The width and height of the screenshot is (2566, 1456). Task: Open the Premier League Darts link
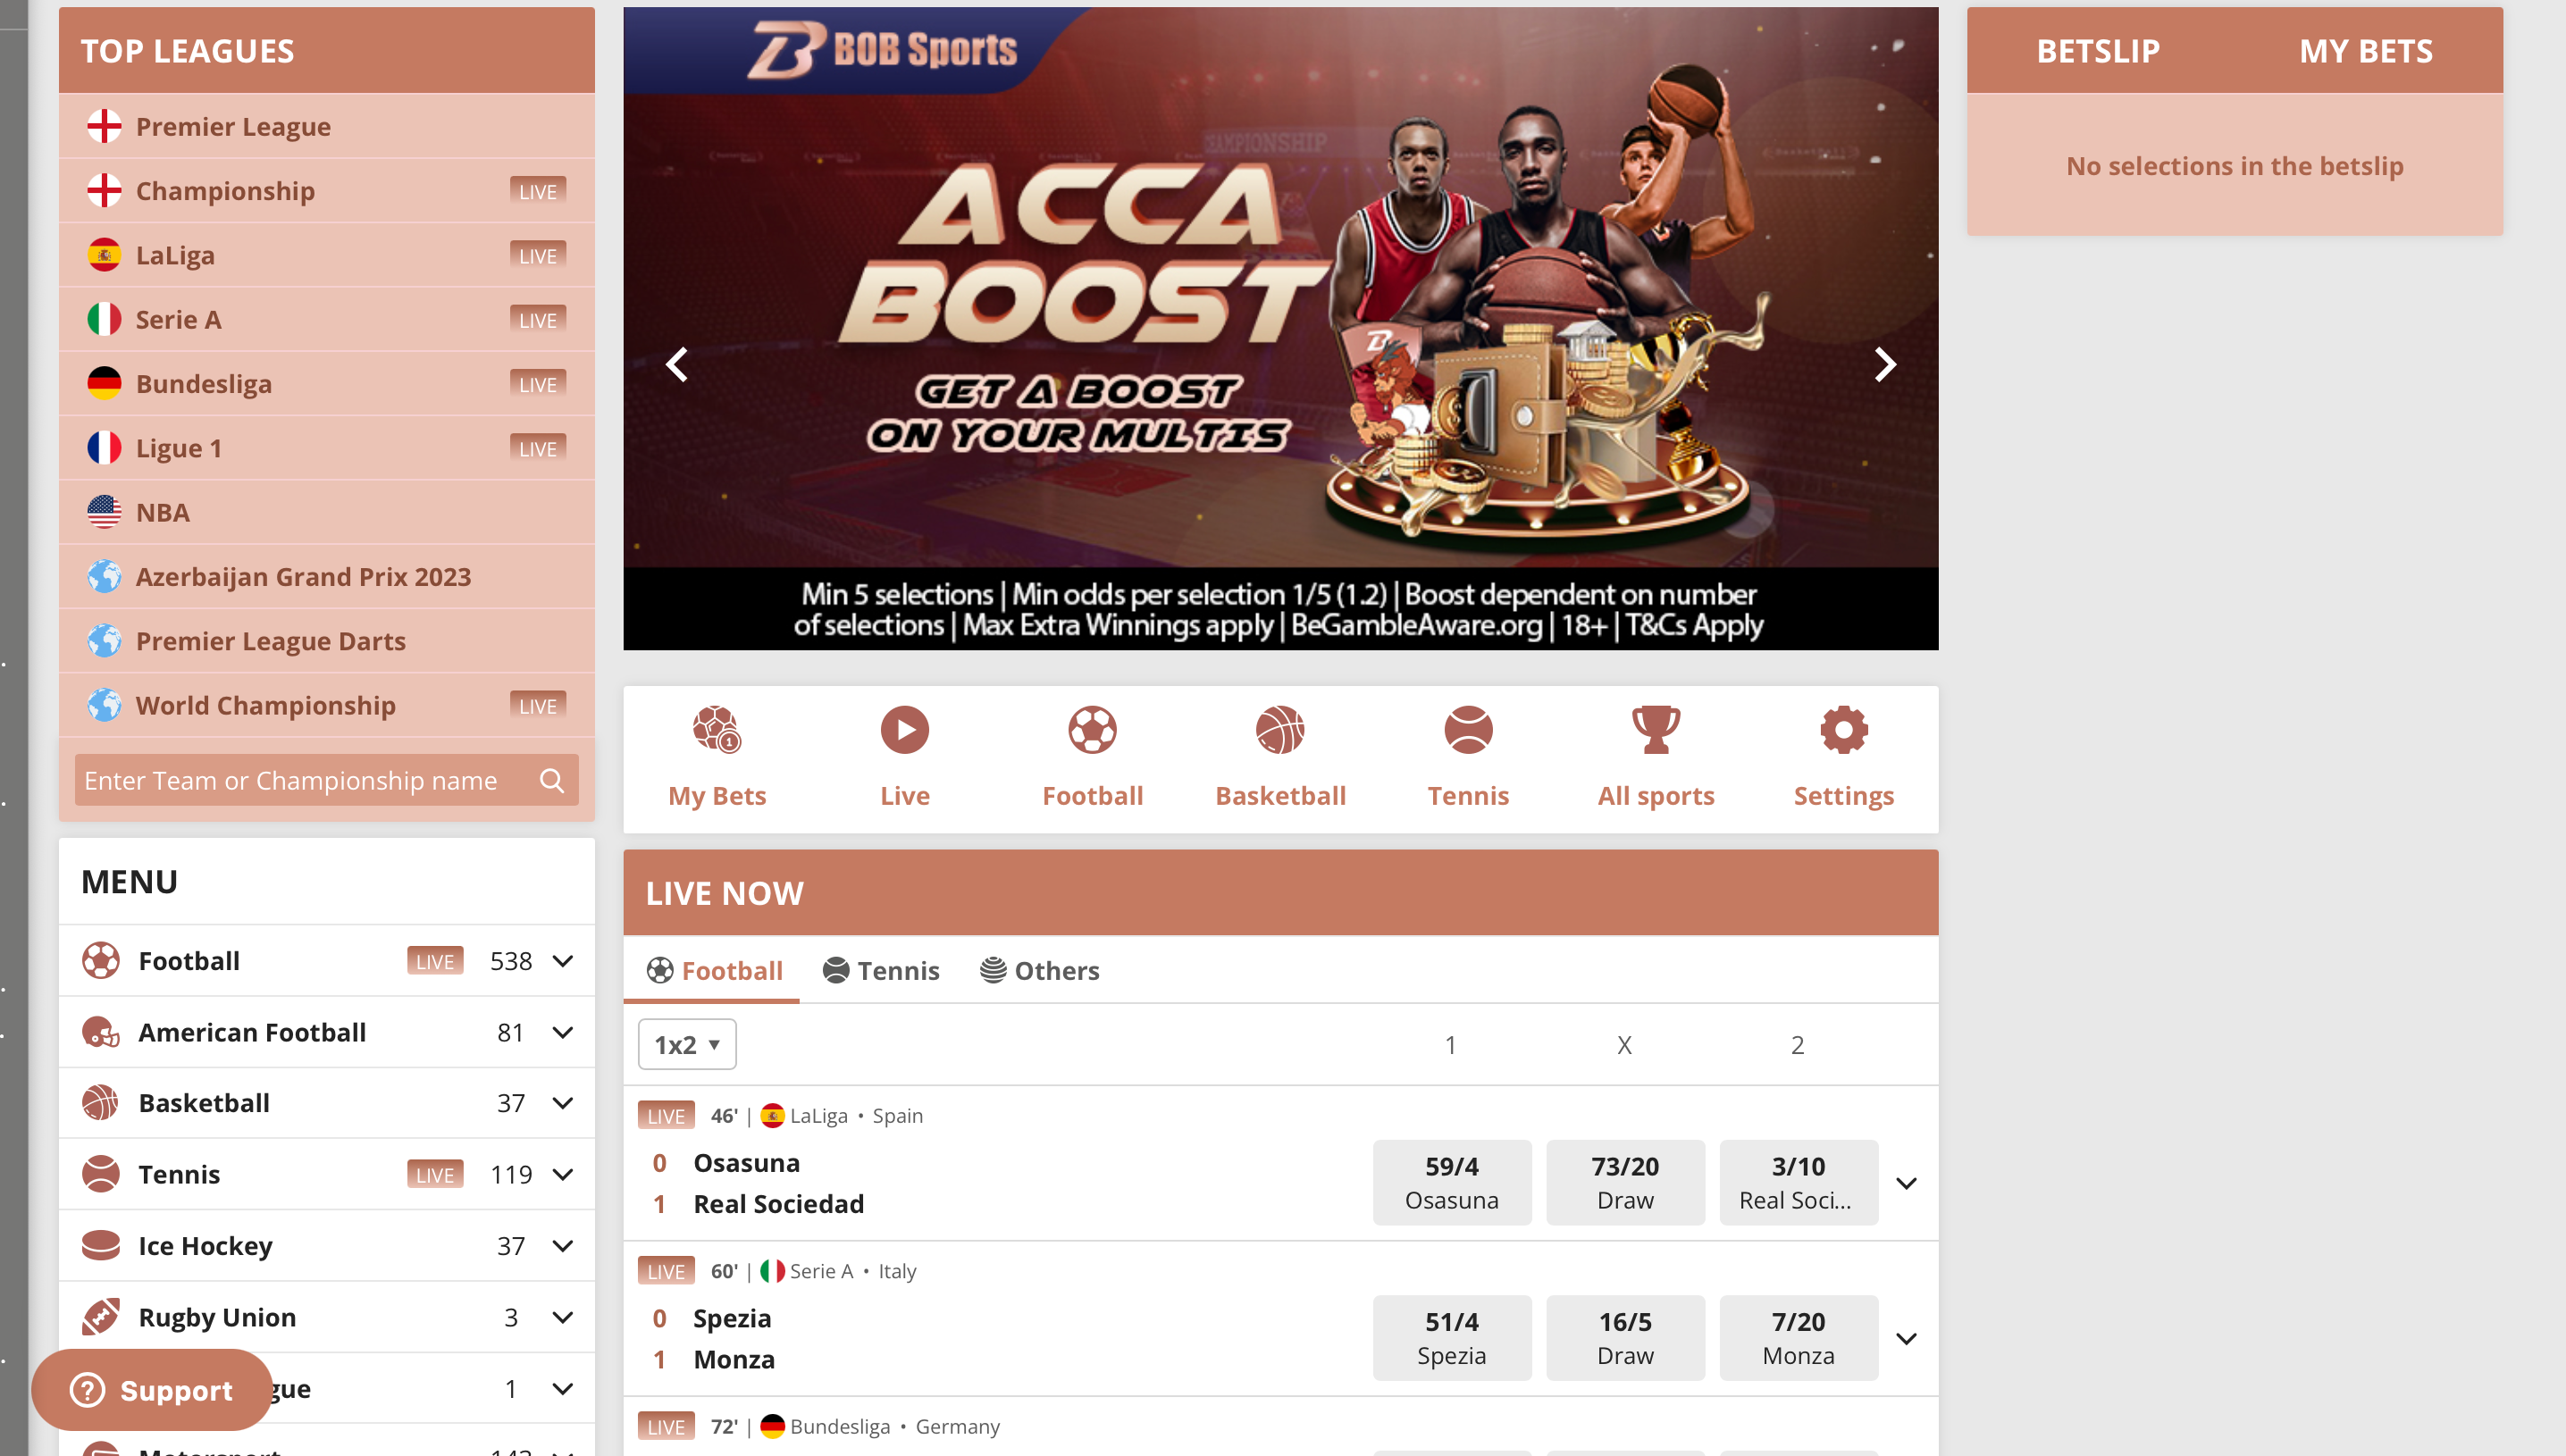coord(270,640)
